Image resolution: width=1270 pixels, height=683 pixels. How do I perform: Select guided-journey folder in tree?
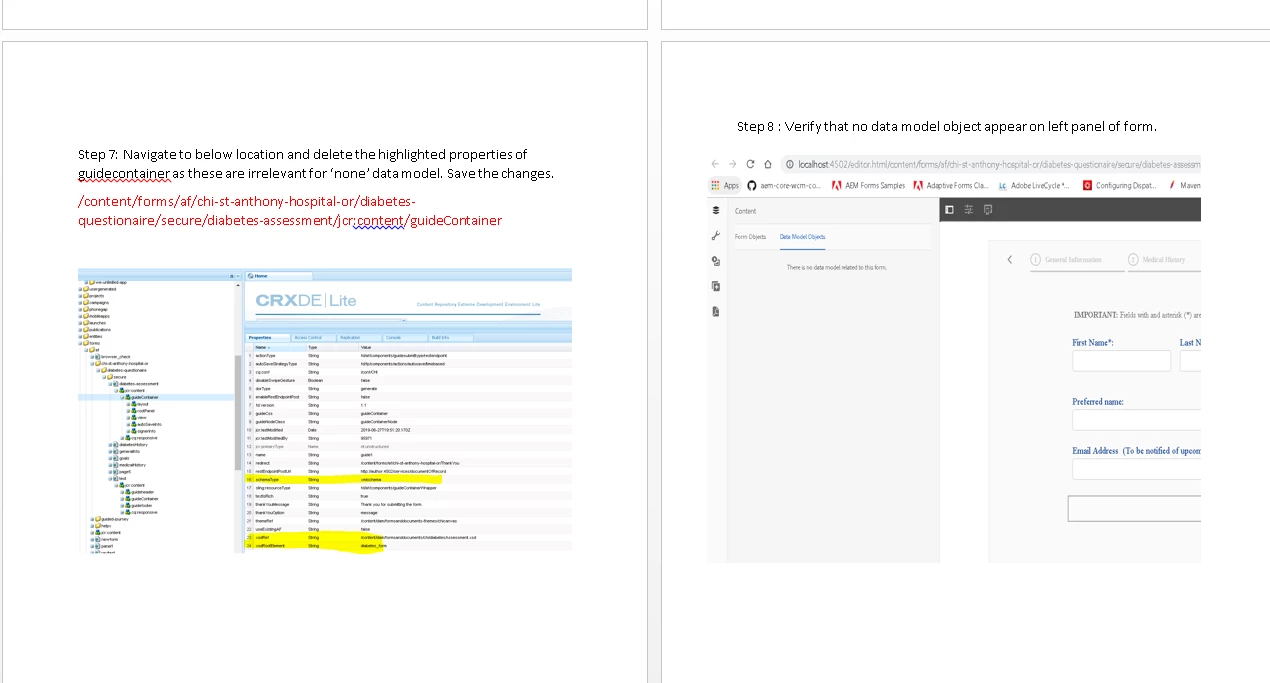coord(112,519)
